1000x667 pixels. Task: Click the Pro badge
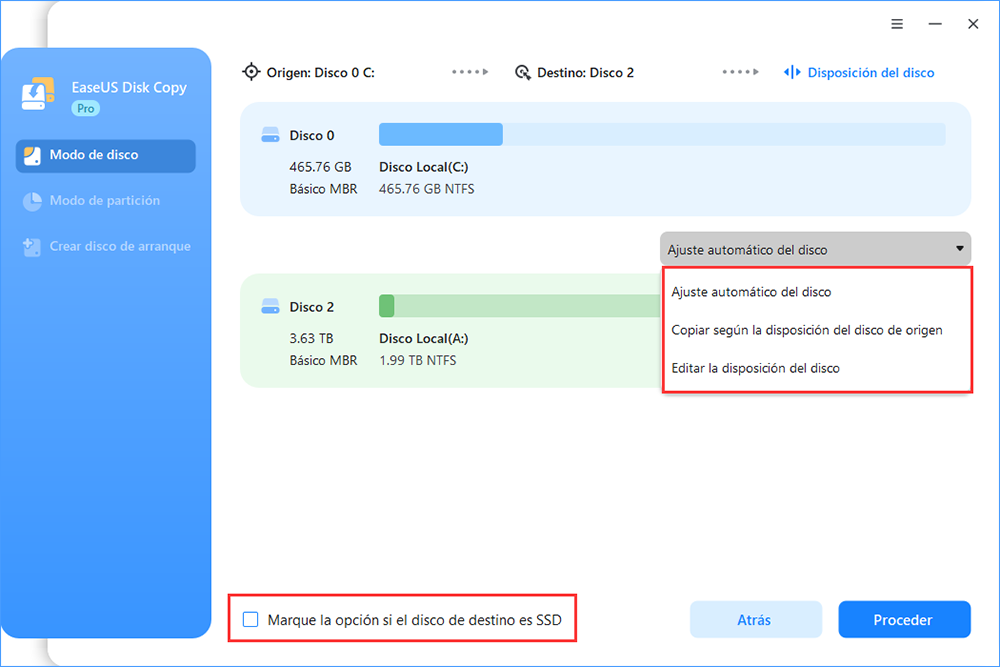tap(85, 108)
